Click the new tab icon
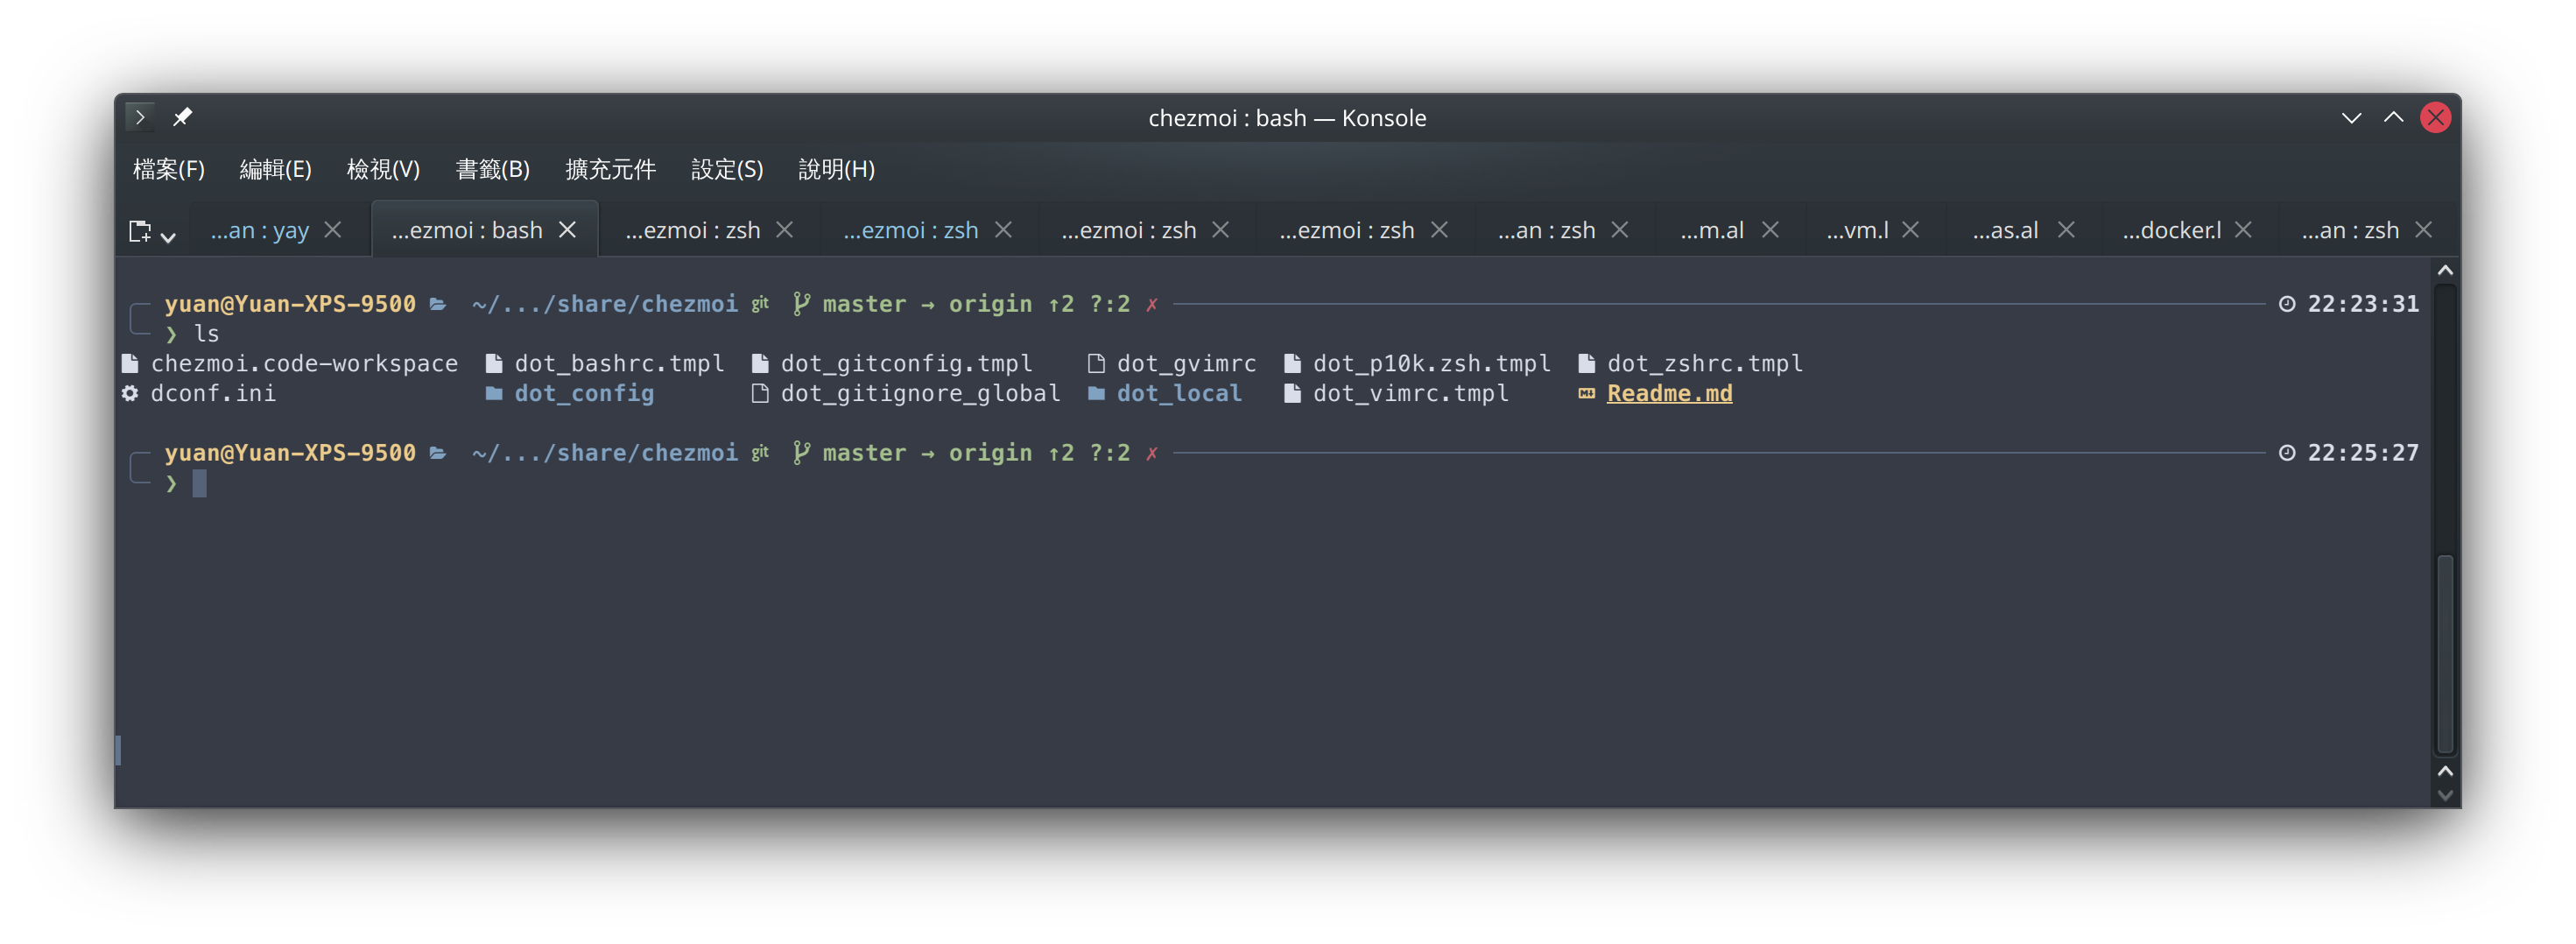 click(140, 231)
